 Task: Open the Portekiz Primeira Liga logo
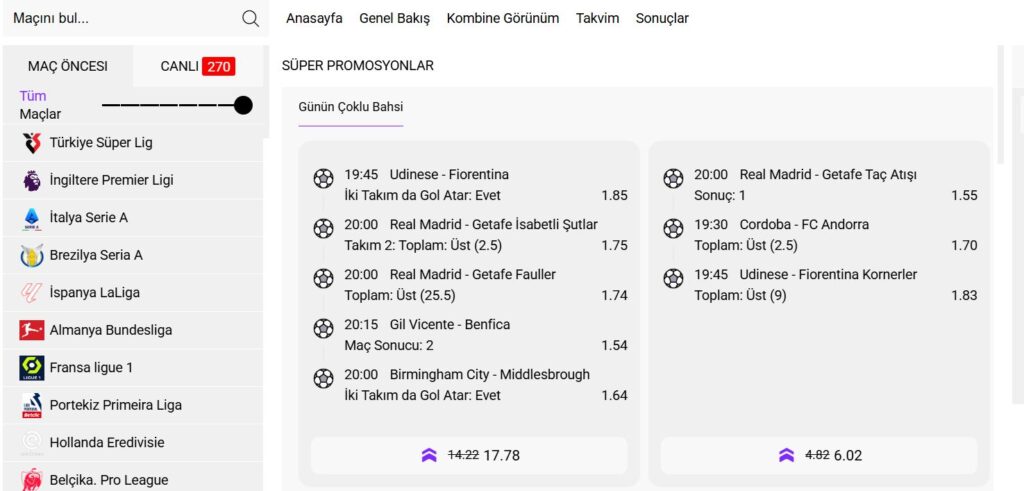point(32,405)
